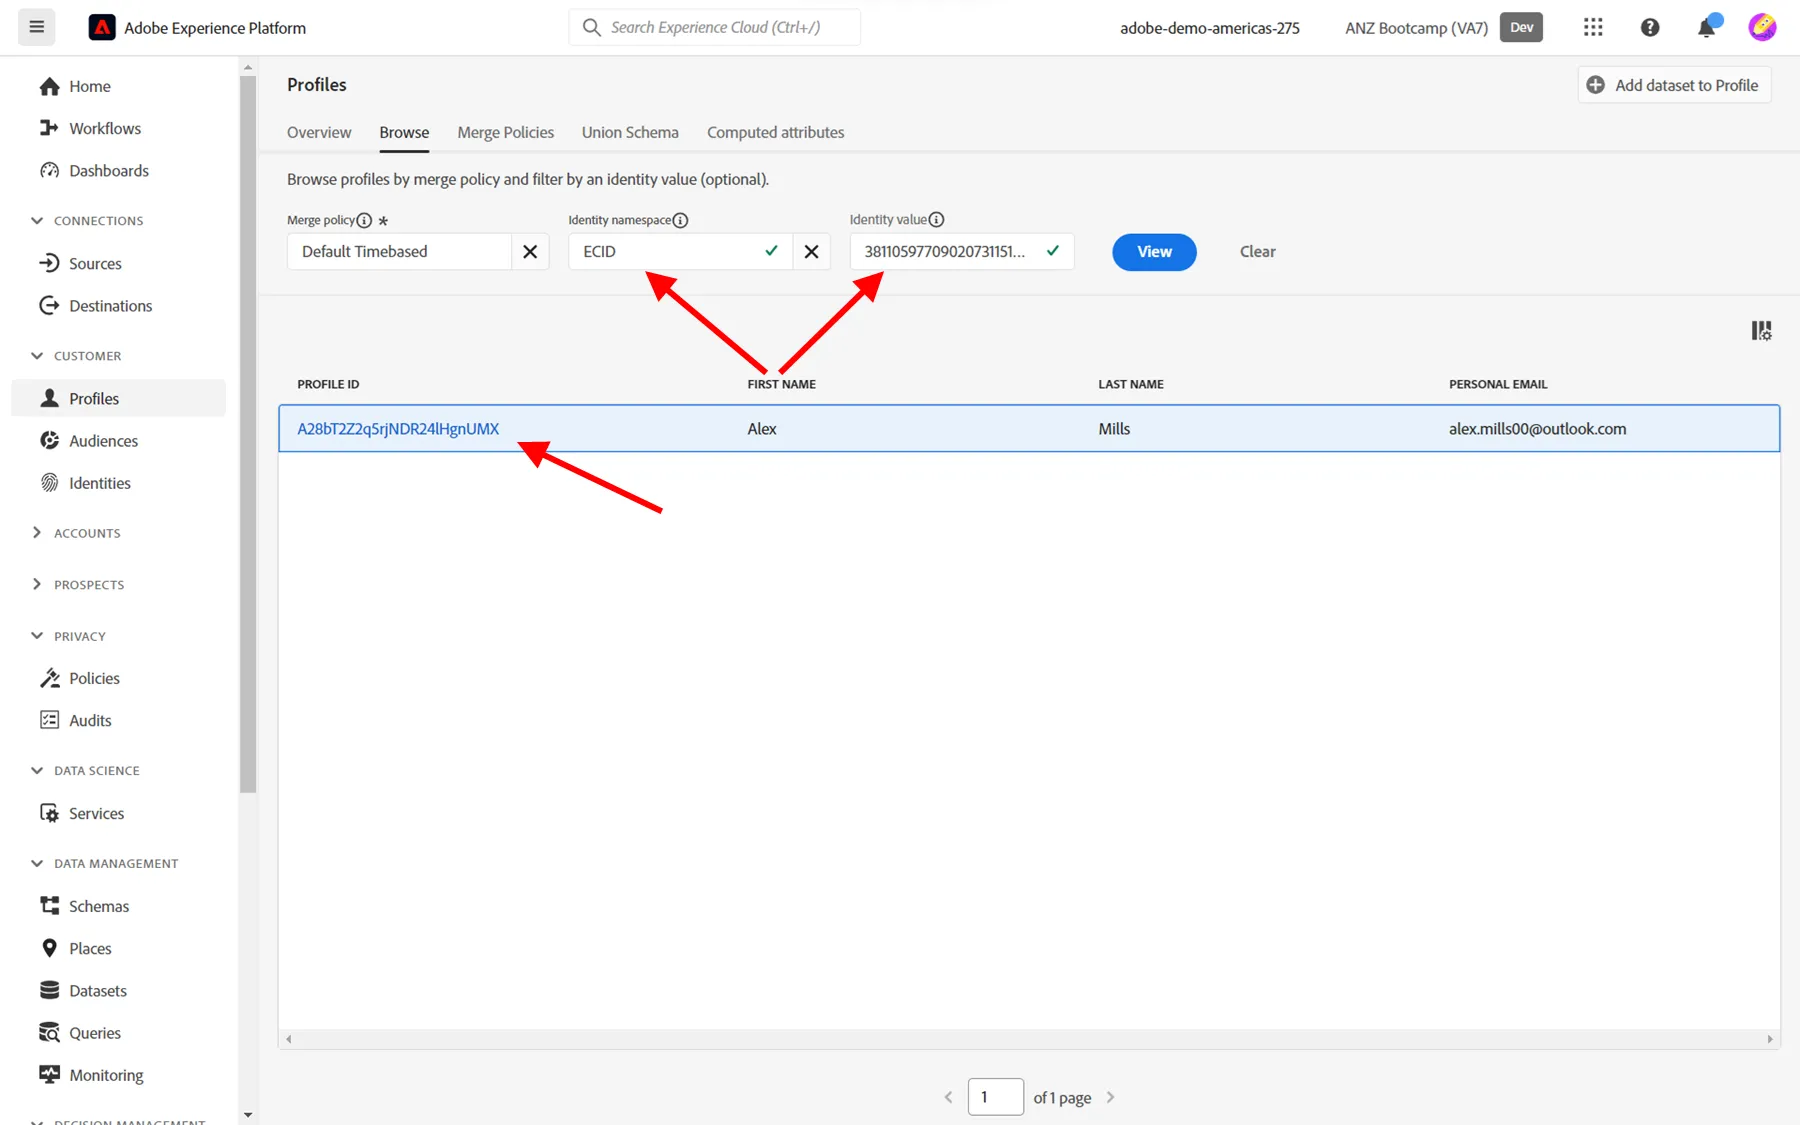Click the blue View button

point(1154,252)
